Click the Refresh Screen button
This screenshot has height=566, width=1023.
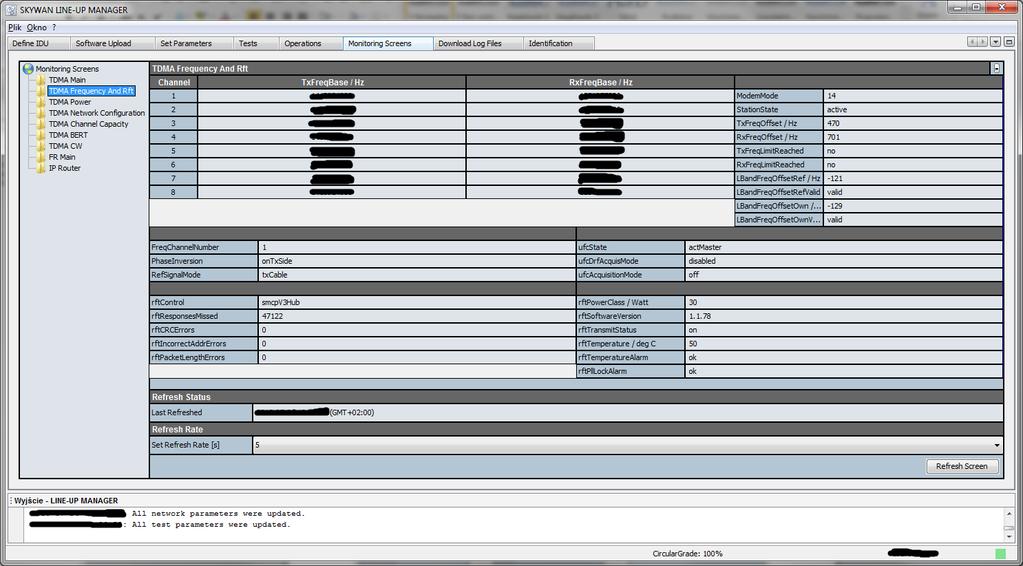(x=962, y=466)
